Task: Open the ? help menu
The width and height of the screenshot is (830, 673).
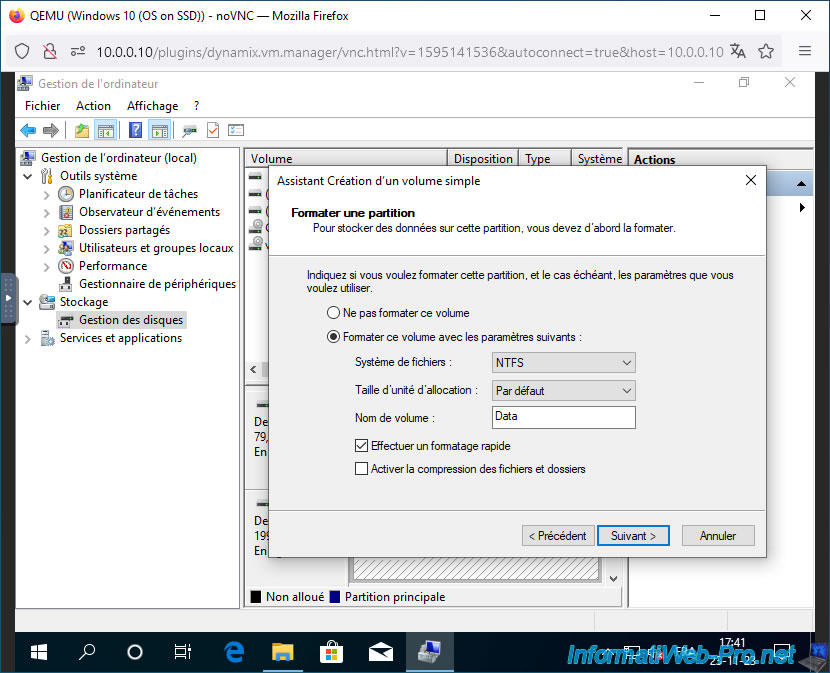Action: [x=196, y=106]
